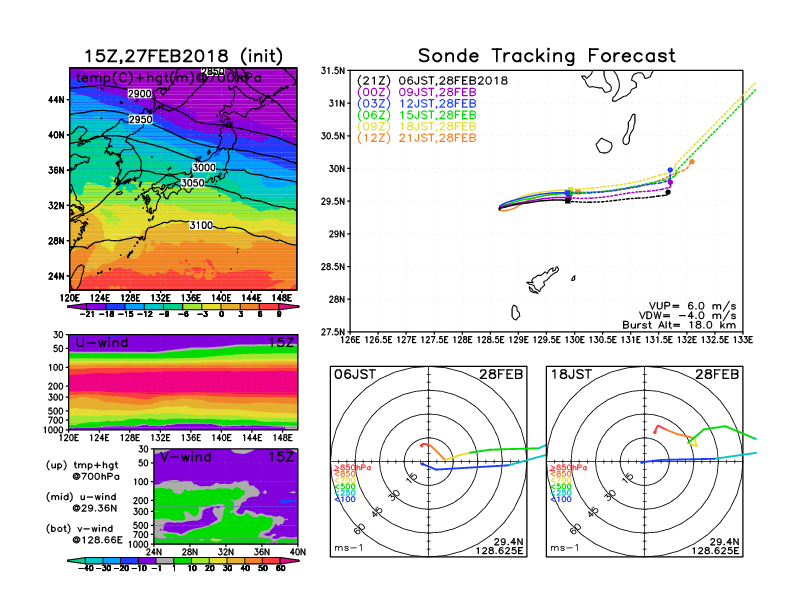792x612 pixels.
Task: Pick the yellow swatch between -3 and 0 on temperature colorbar
Action: click(x=212, y=307)
